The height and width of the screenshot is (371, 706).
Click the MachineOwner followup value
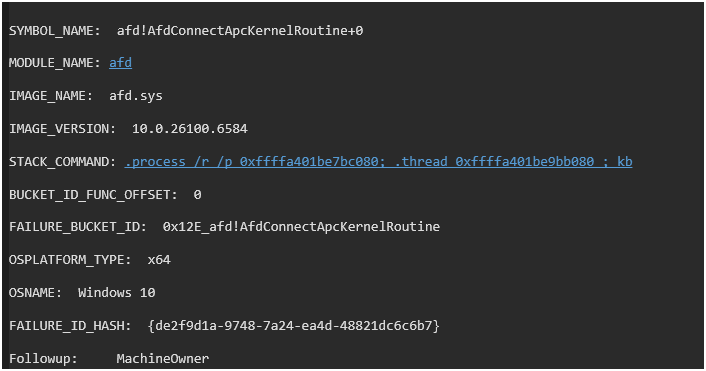click(x=163, y=358)
